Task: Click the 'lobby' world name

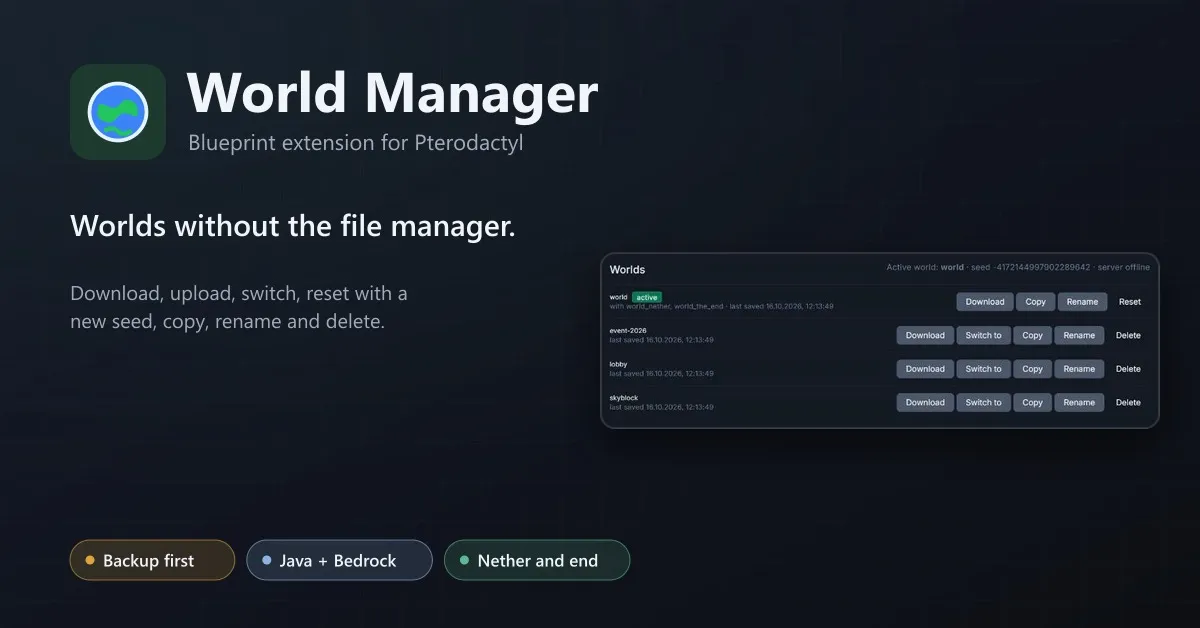Action: [618, 364]
